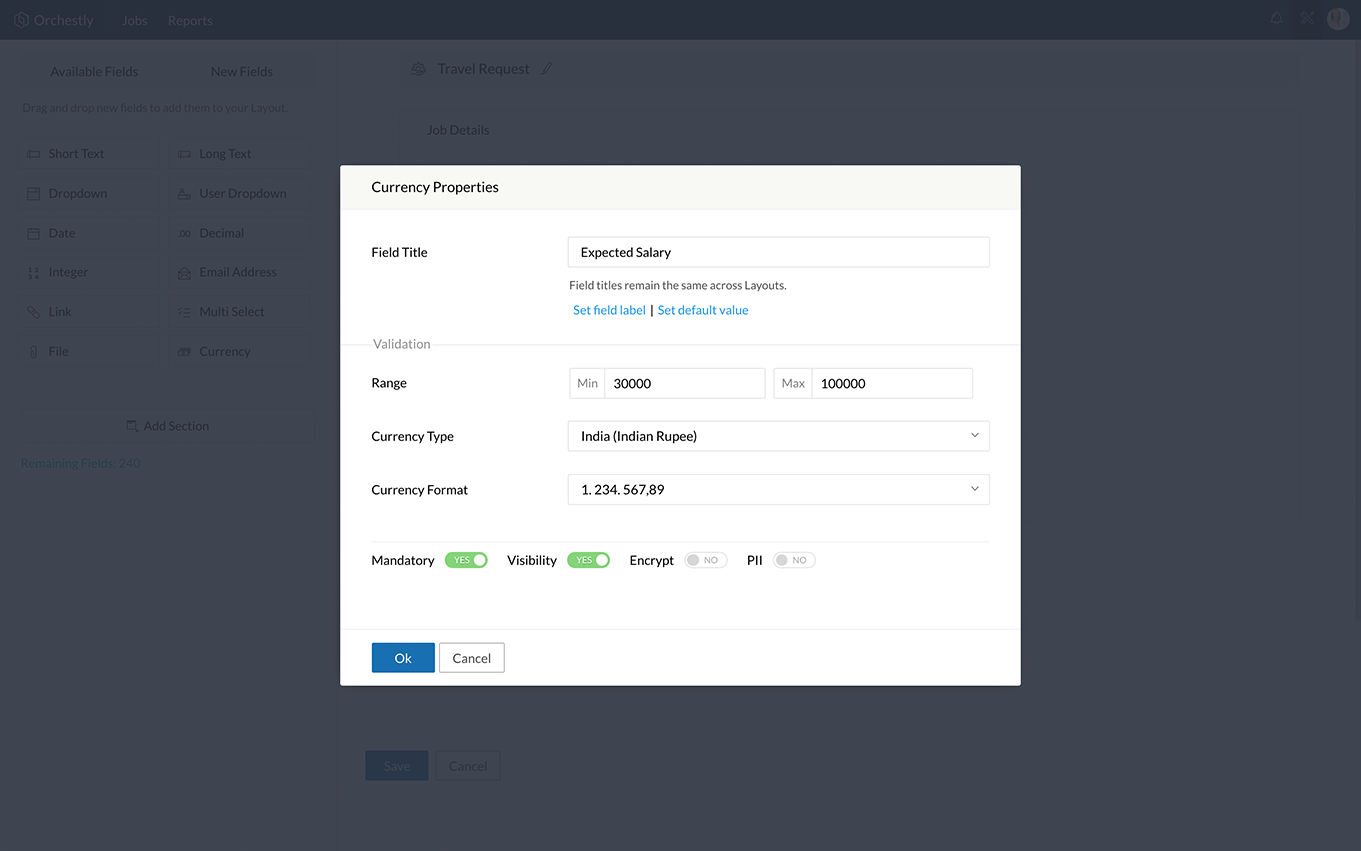
Task: Click the background Cancel button below layout
Action: pos(467,766)
